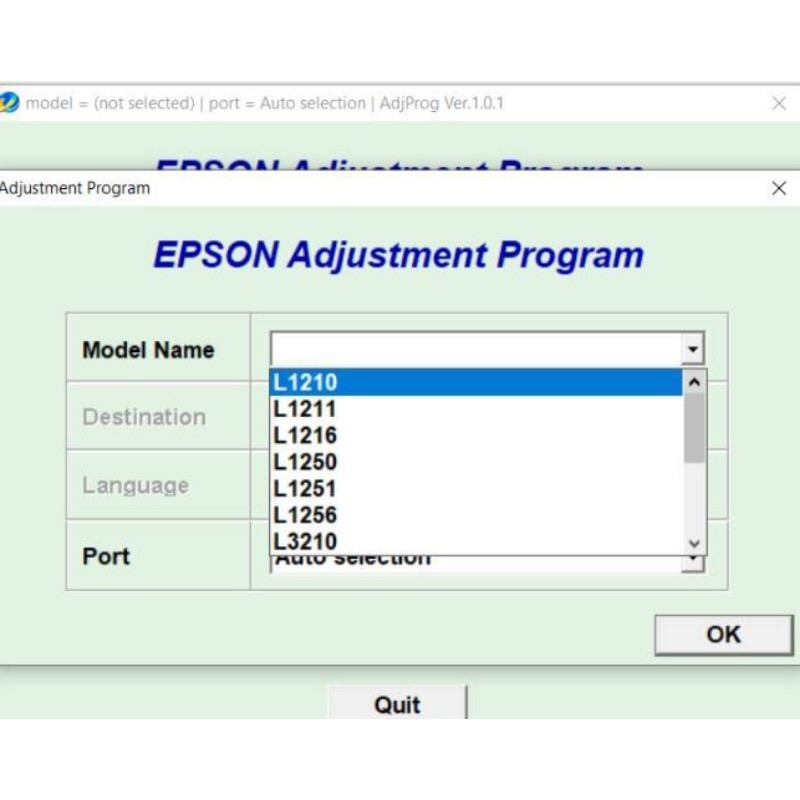
Task: Close the AdjProg Ver.1.0.1 main window
Action: pos(779,104)
